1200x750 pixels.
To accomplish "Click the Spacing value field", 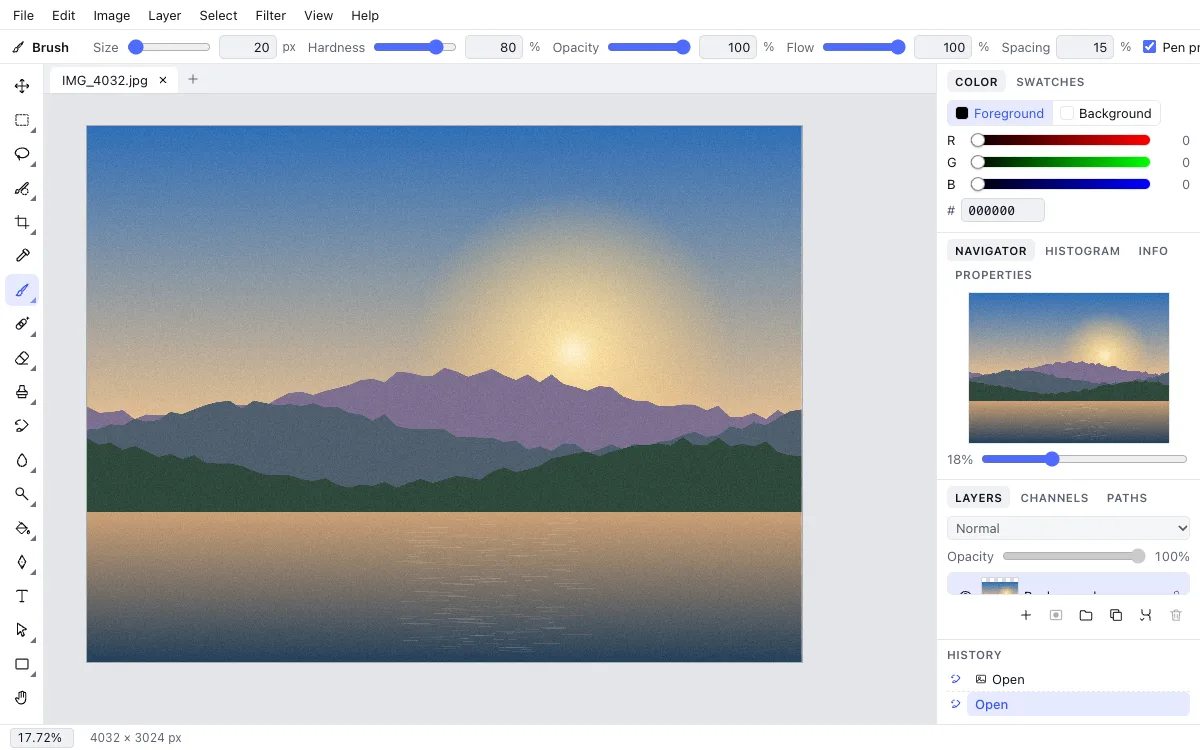I will click(1085, 47).
